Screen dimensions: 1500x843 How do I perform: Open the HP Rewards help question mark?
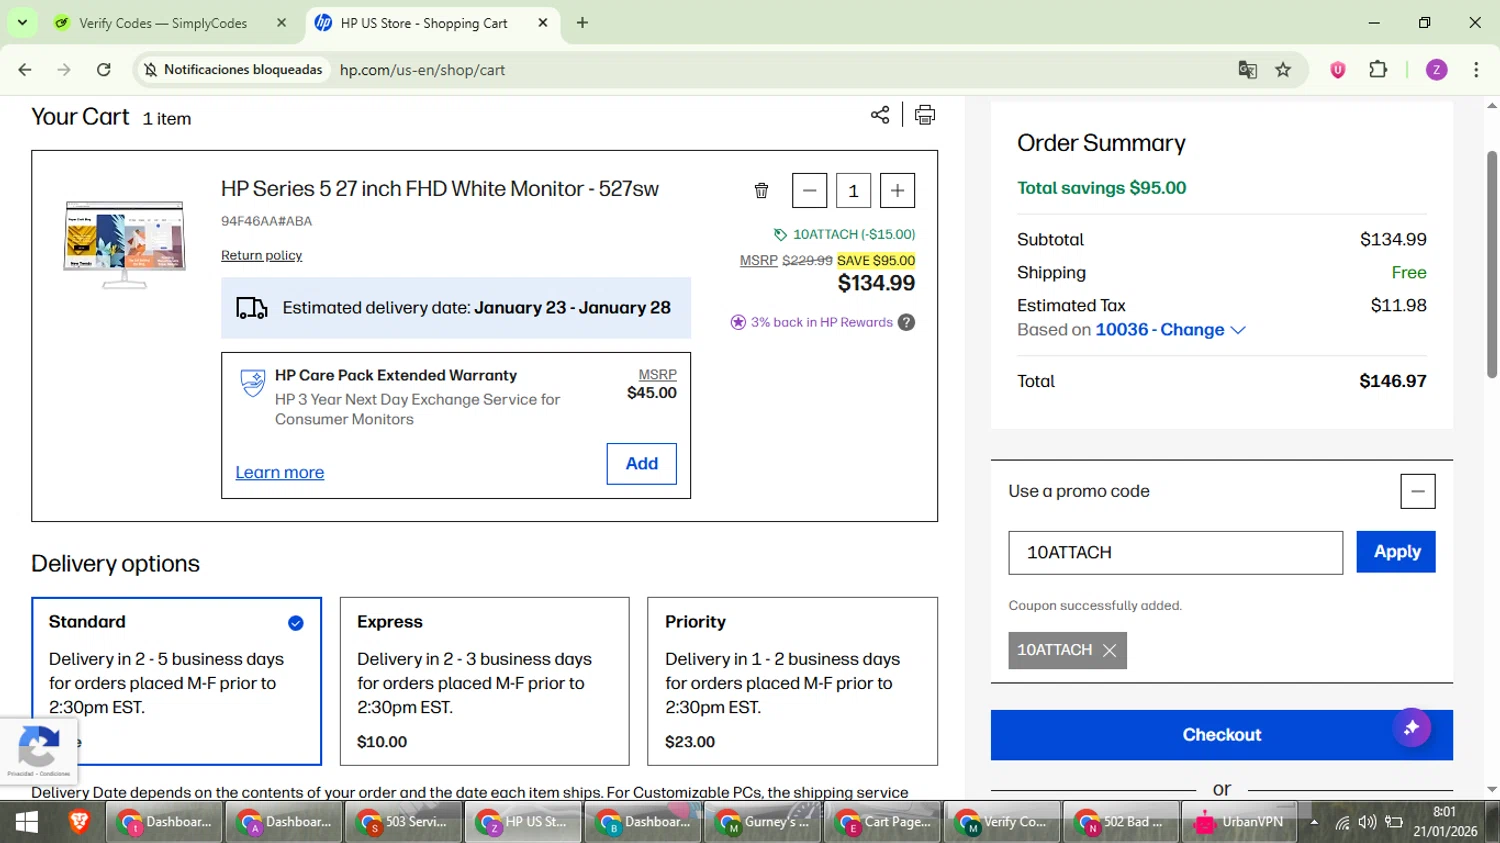(906, 322)
